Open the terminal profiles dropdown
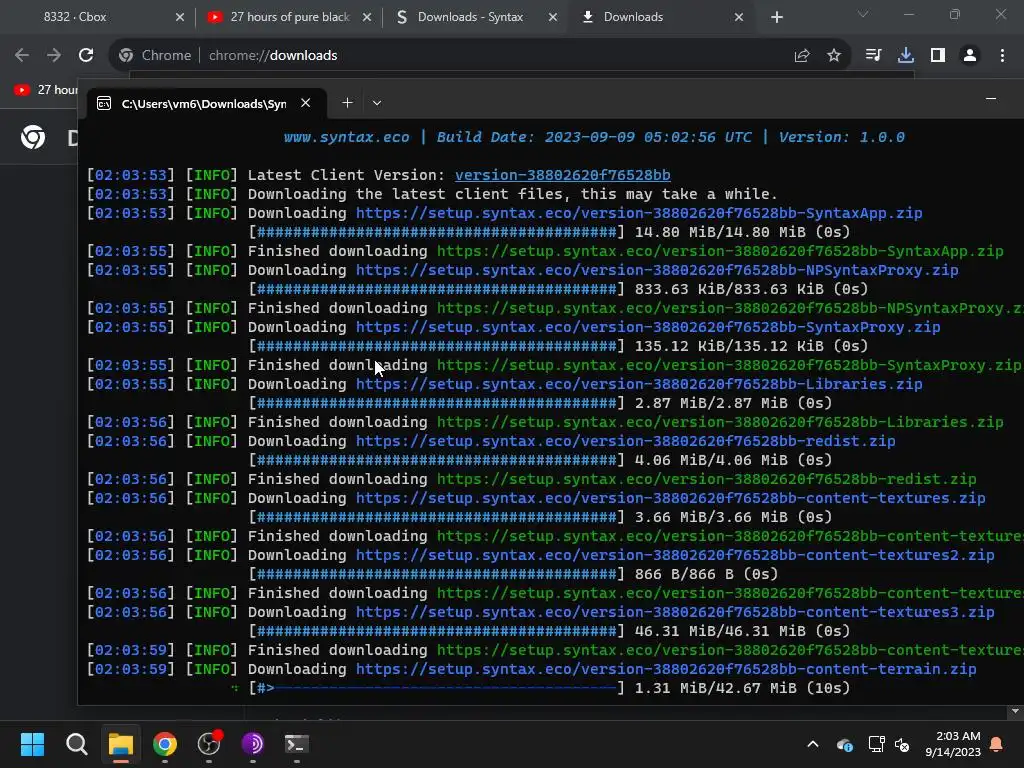Image resolution: width=1024 pixels, height=768 pixels. pos(377,103)
